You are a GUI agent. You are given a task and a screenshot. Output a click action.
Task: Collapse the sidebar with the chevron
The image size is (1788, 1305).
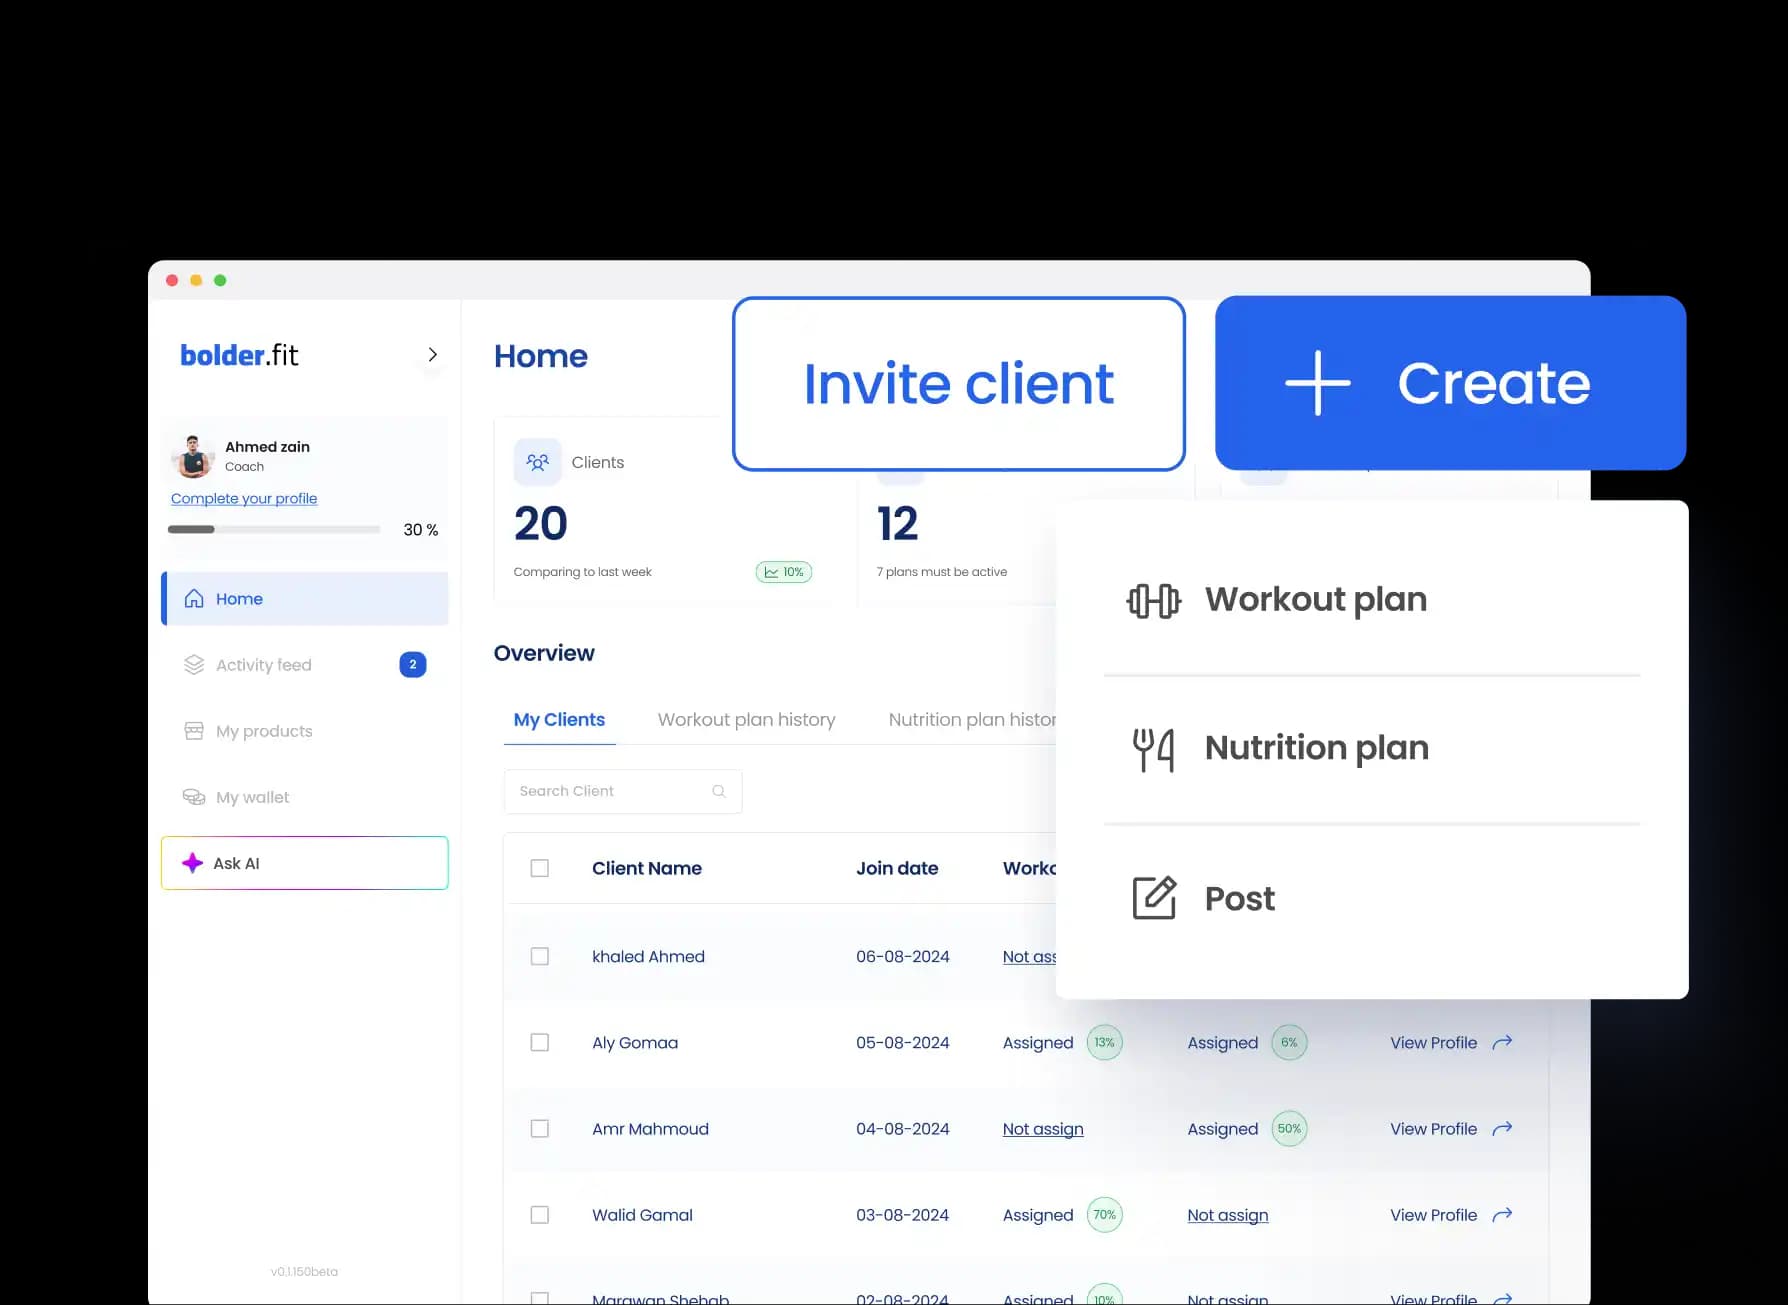coord(432,354)
